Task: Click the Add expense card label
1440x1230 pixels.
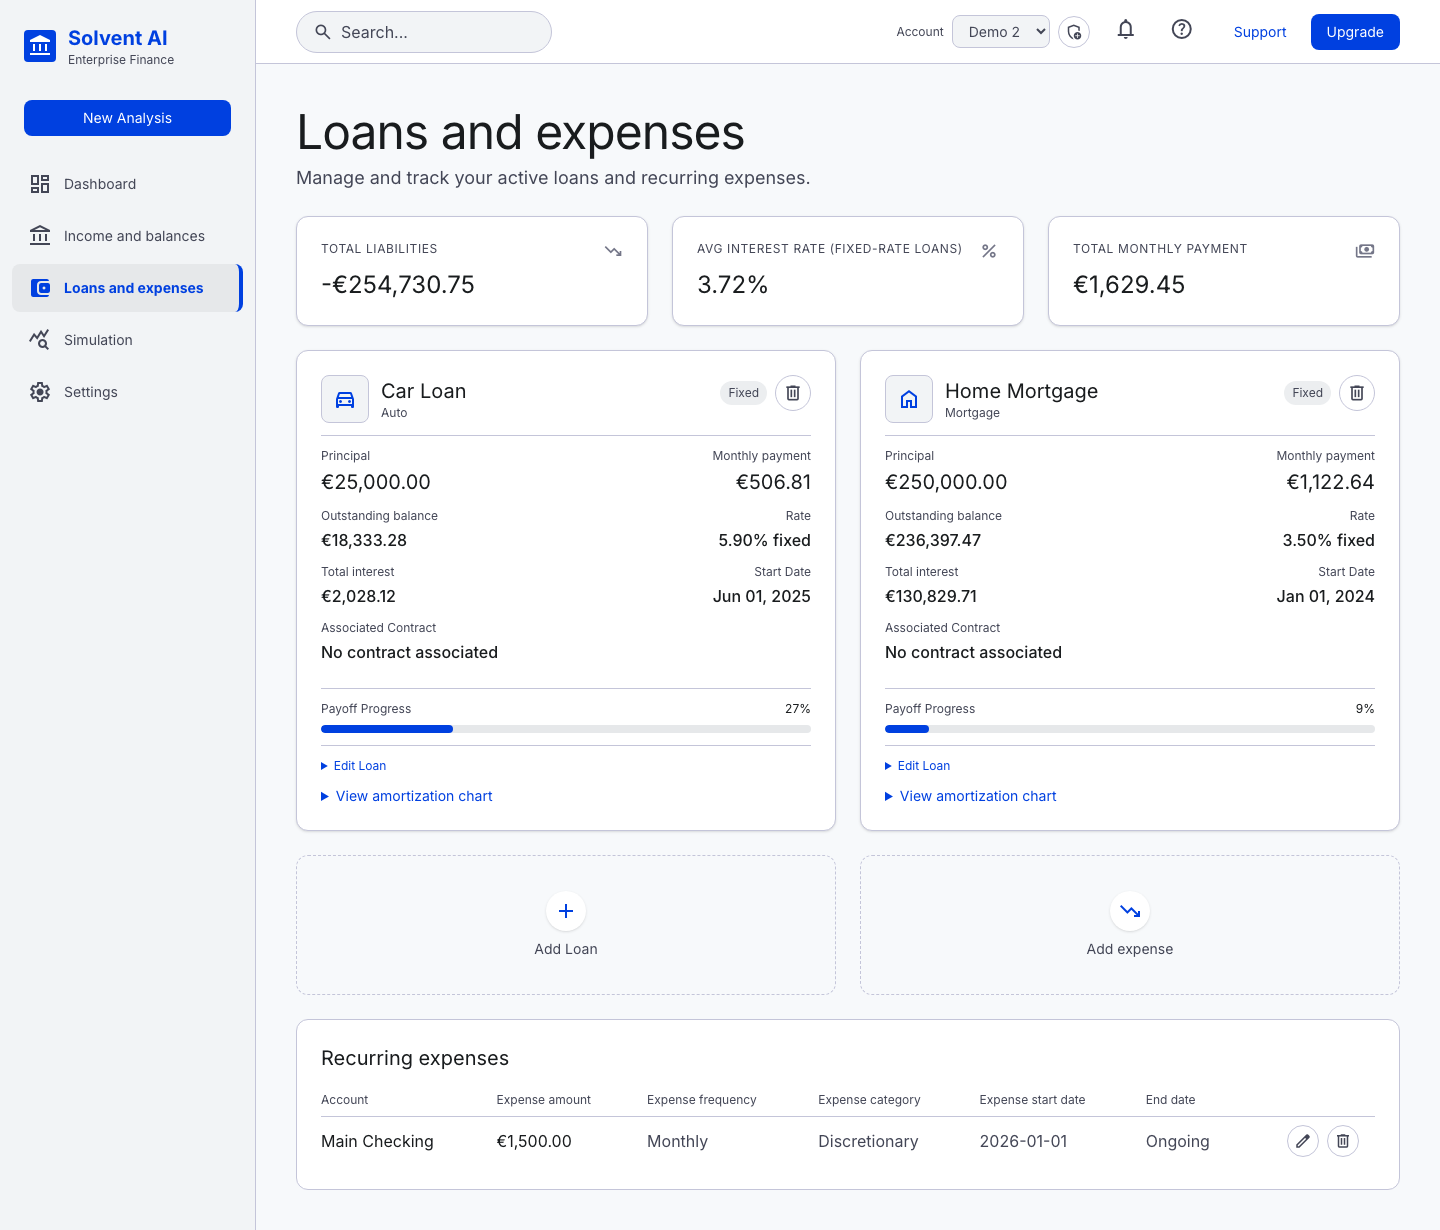Action: (1130, 949)
